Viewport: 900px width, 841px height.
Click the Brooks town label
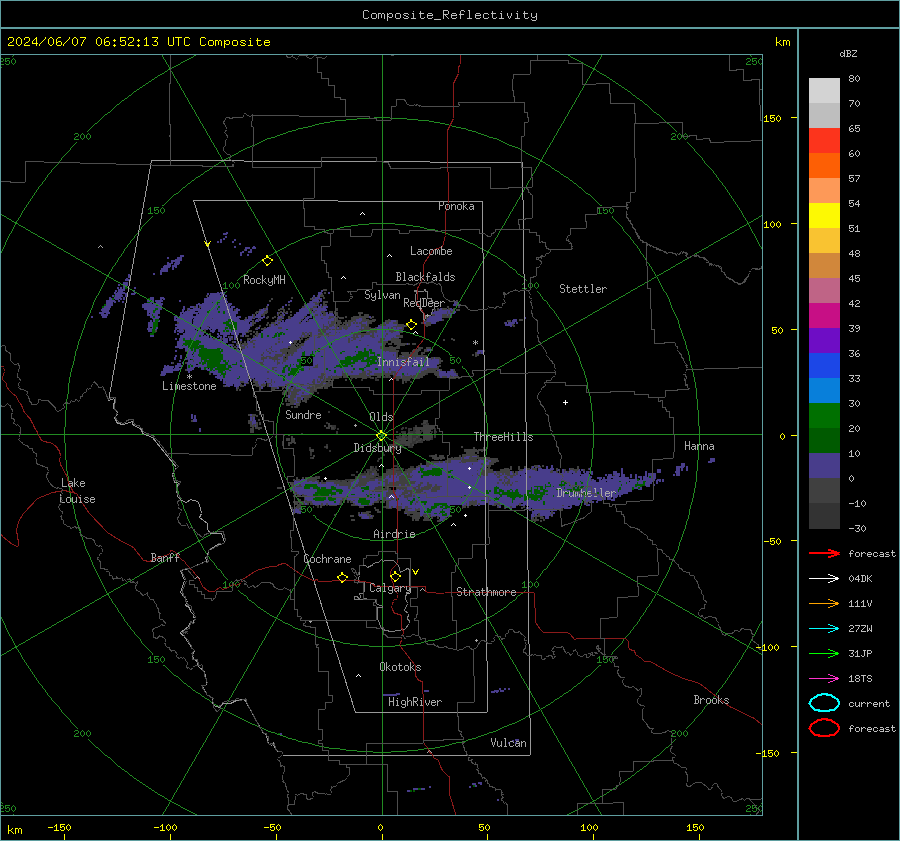pos(711,700)
